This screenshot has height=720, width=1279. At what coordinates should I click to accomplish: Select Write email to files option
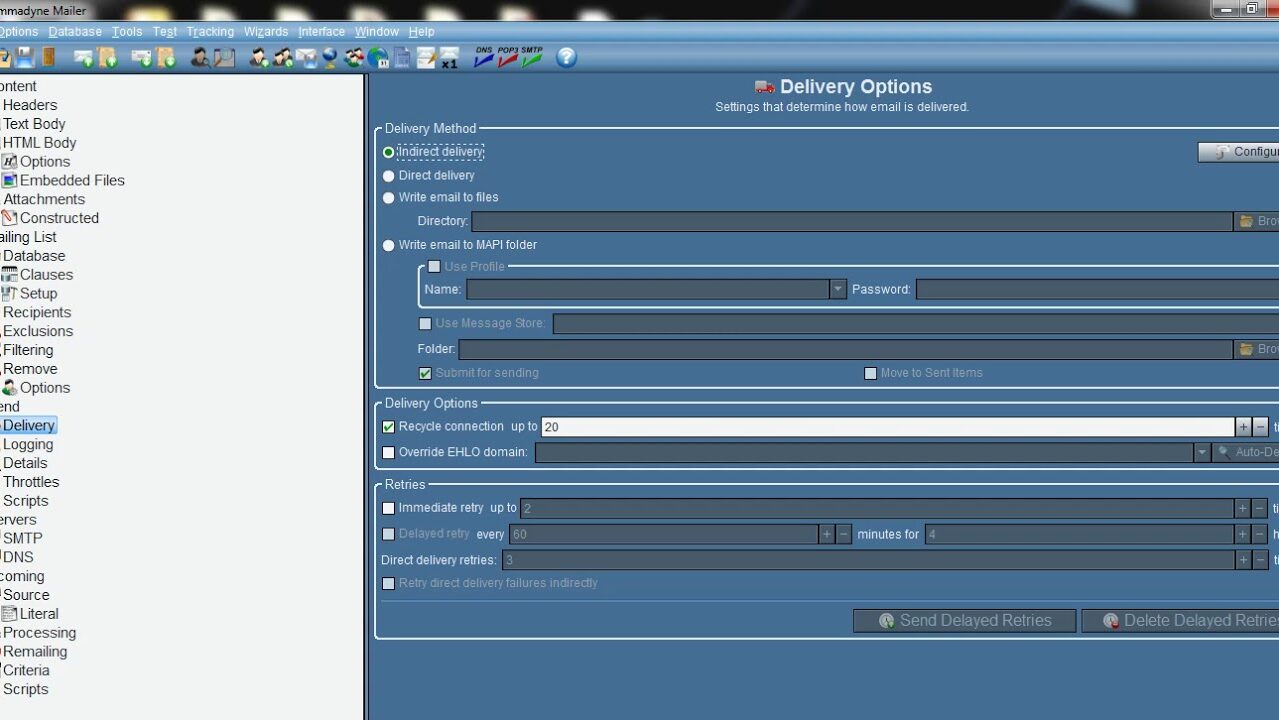[x=389, y=198]
